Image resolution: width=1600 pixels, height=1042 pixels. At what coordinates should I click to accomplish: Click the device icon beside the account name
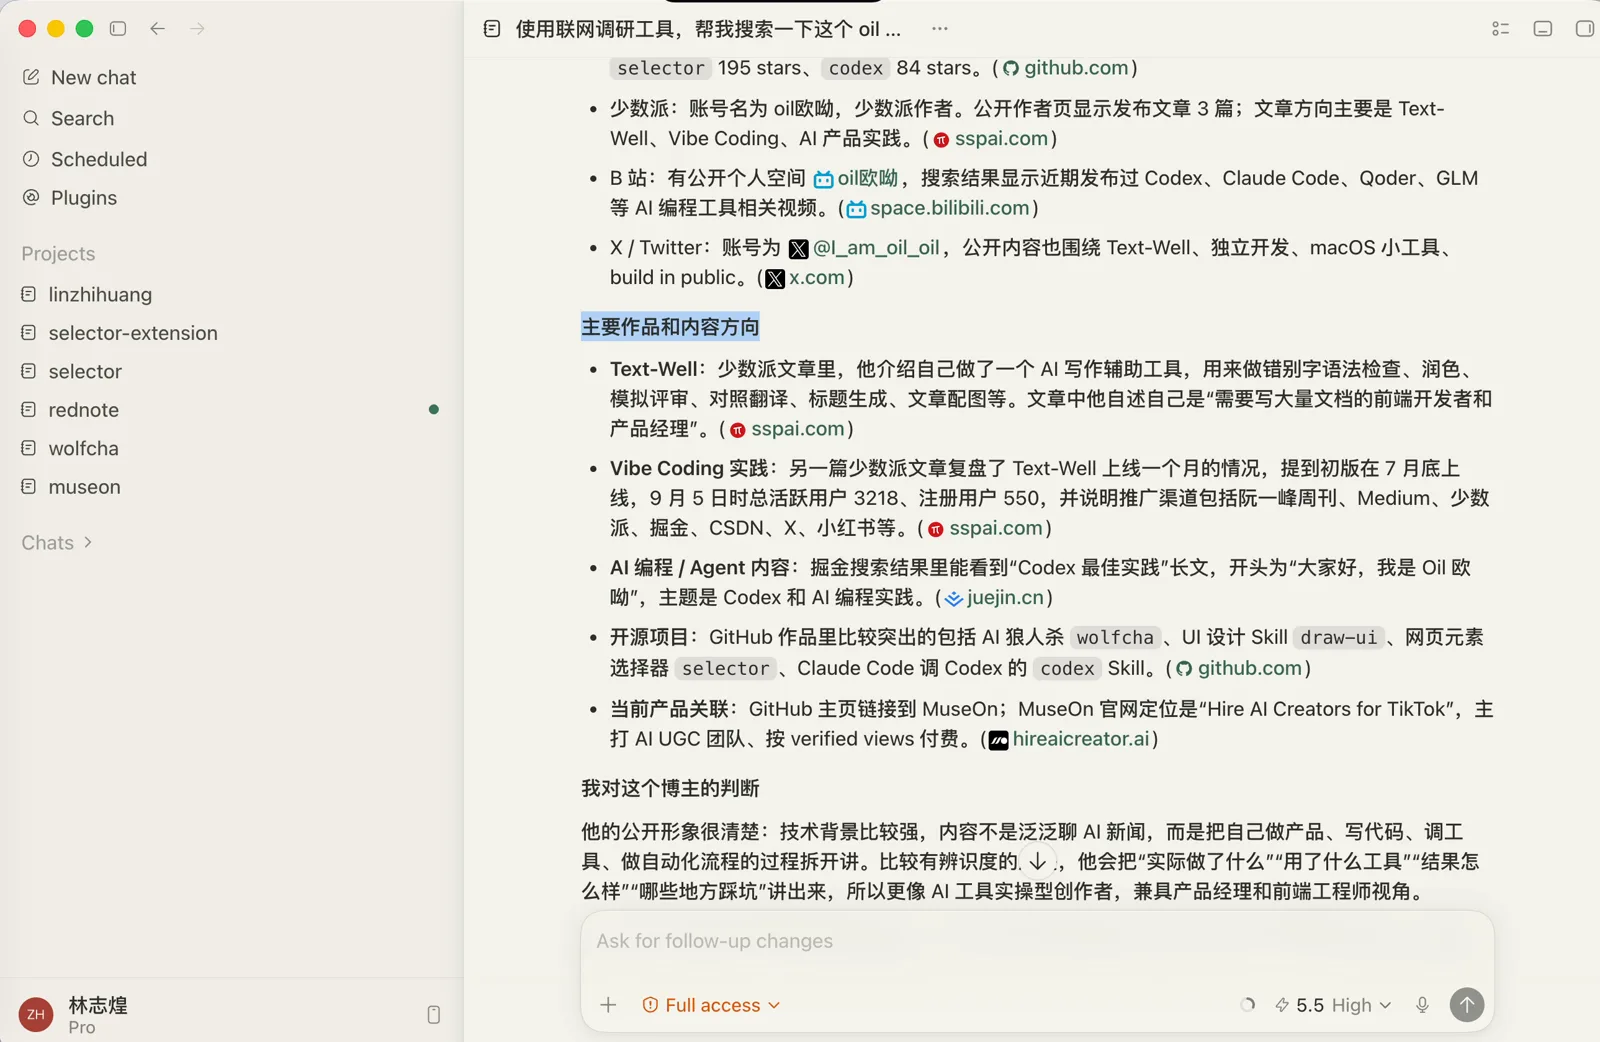pyautogui.click(x=433, y=1015)
